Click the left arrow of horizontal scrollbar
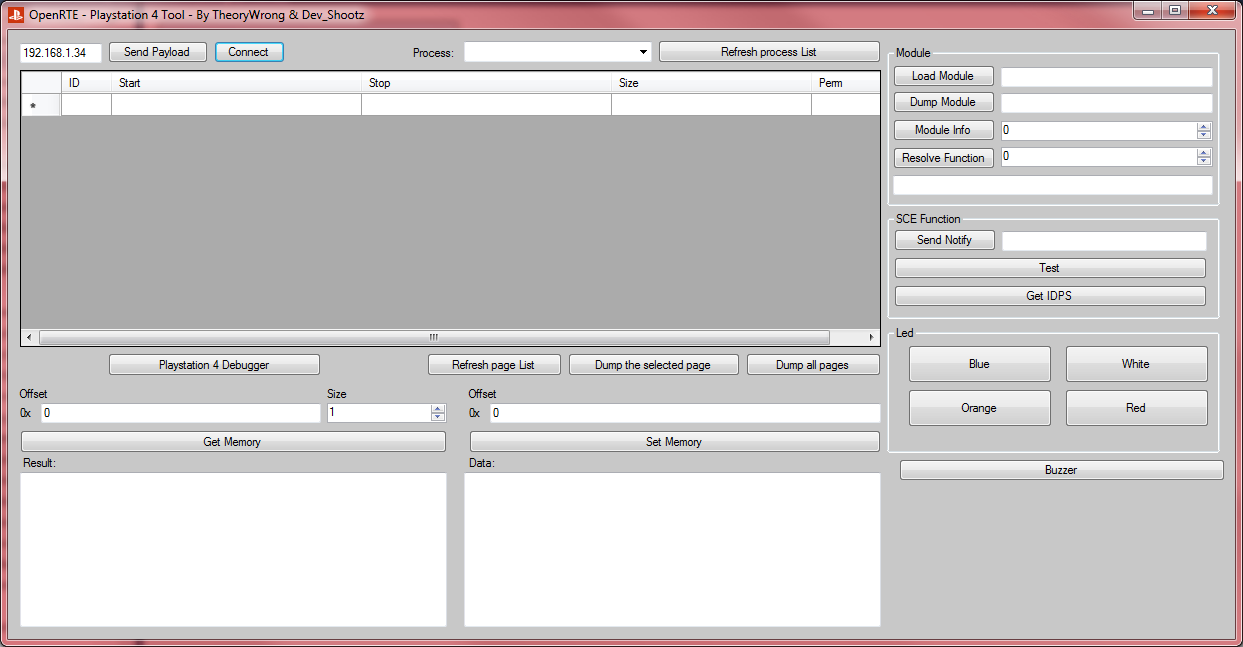Screen dimensions: 1243x647 click(29, 338)
